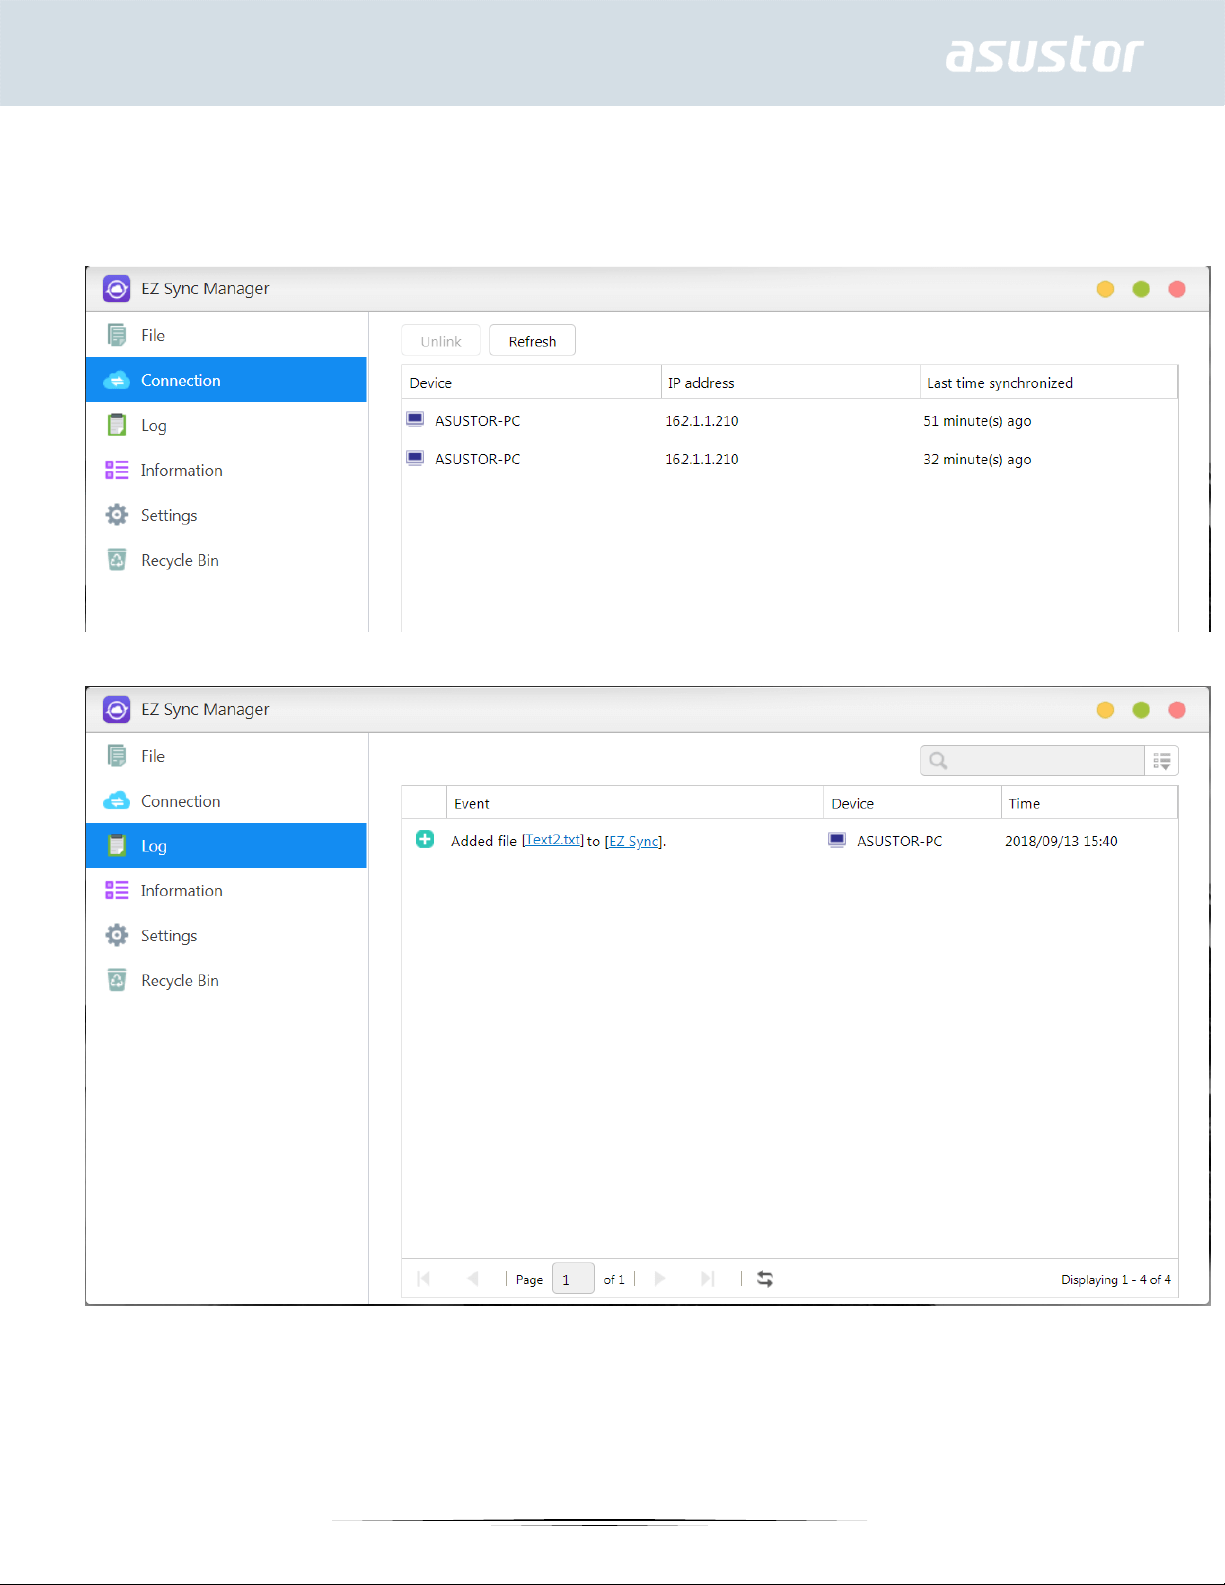Click the Log icon in the upper window sidebar
Image resolution: width=1225 pixels, height=1585 pixels.
117,425
